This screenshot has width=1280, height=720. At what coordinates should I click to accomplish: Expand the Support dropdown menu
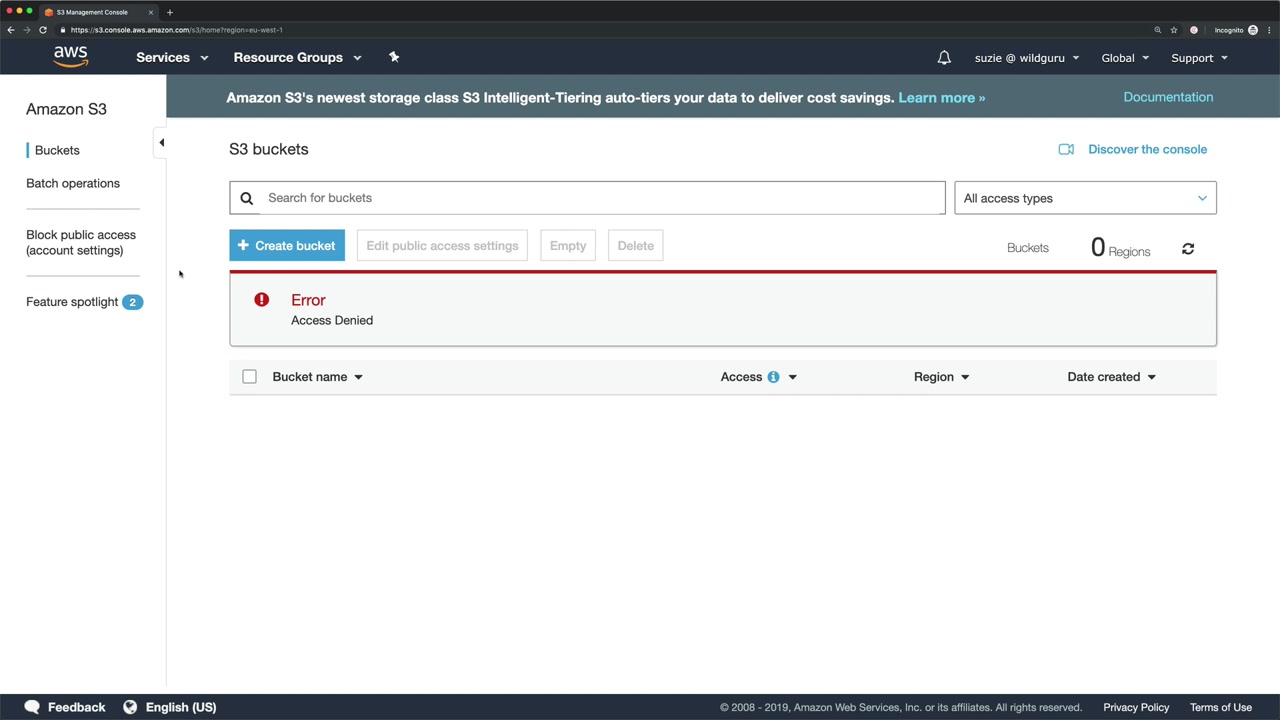click(x=1199, y=58)
